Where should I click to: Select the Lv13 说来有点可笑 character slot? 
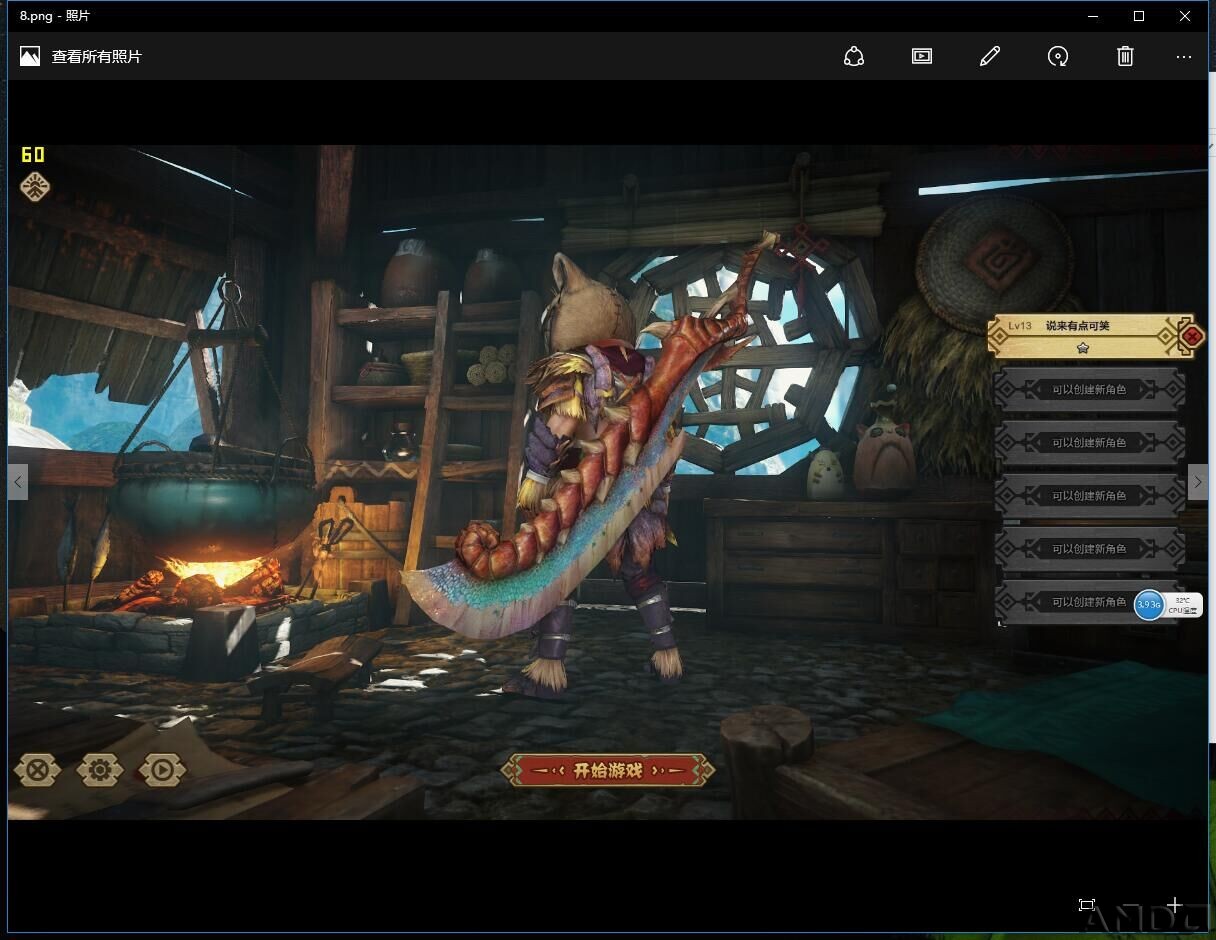[1084, 337]
